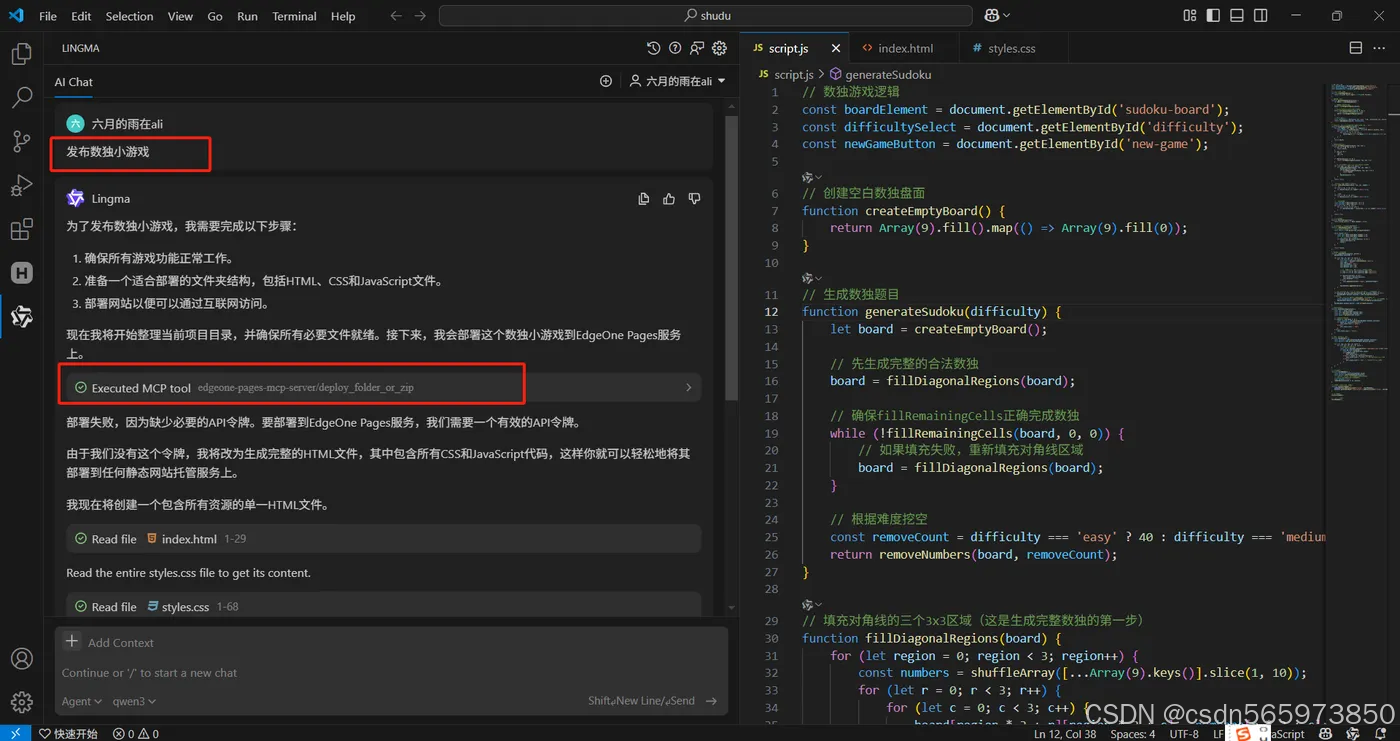1400x741 pixels.
Task: Change indentation via Spaces: 4
Action: tap(1133, 733)
